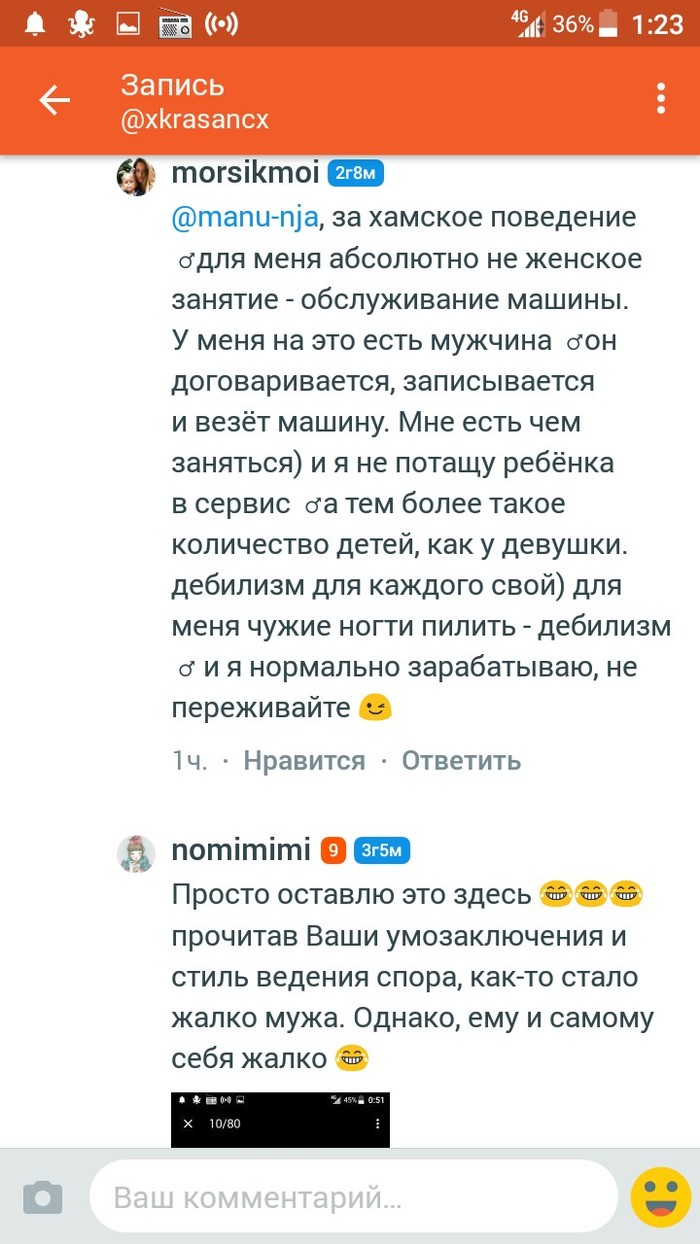Reply to morsikmoi via 'Ответить'
This screenshot has height=1244, width=700.
tap(461, 761)
